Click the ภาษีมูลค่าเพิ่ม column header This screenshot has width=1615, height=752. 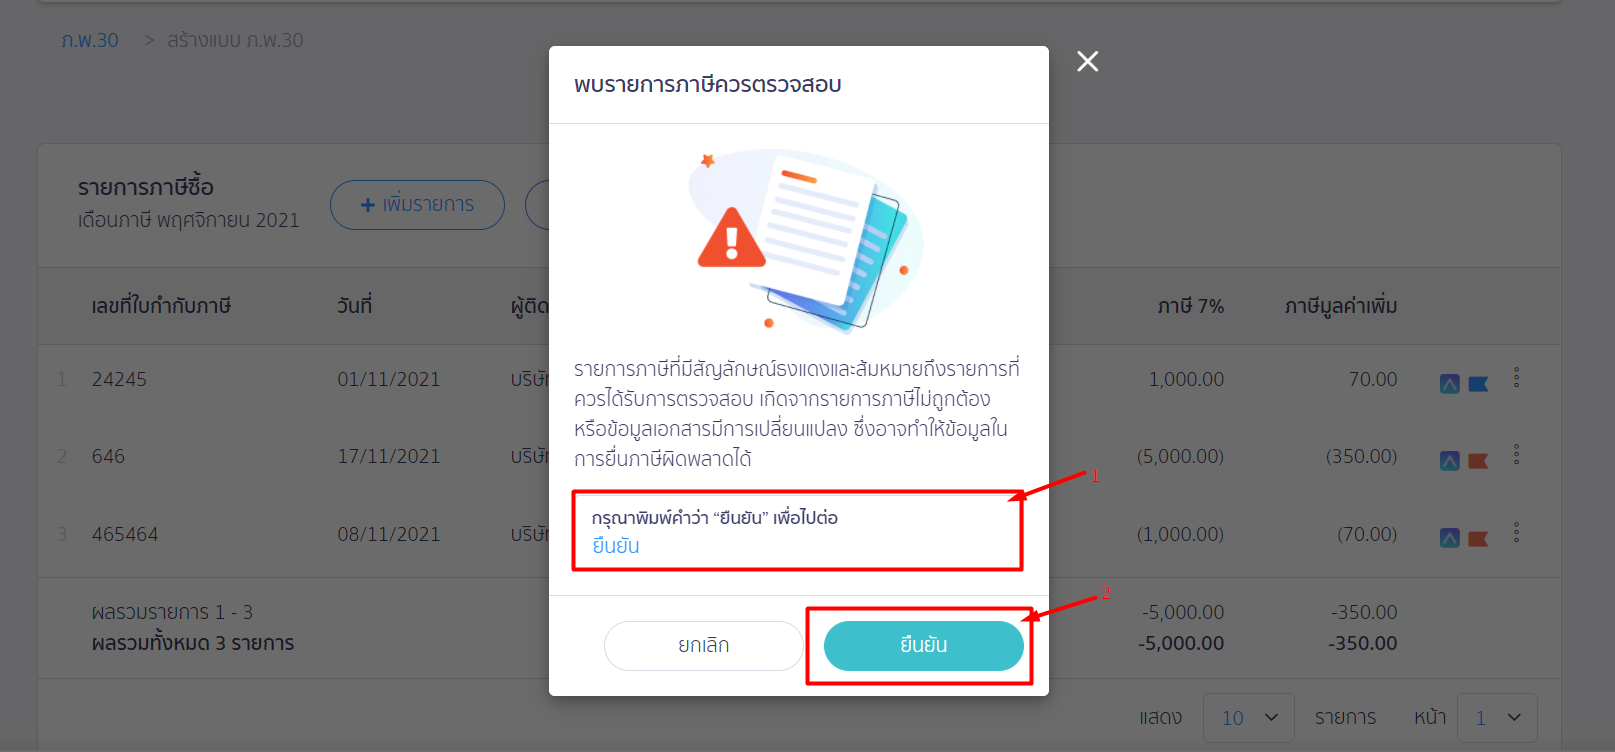(x=1341, y=306)
